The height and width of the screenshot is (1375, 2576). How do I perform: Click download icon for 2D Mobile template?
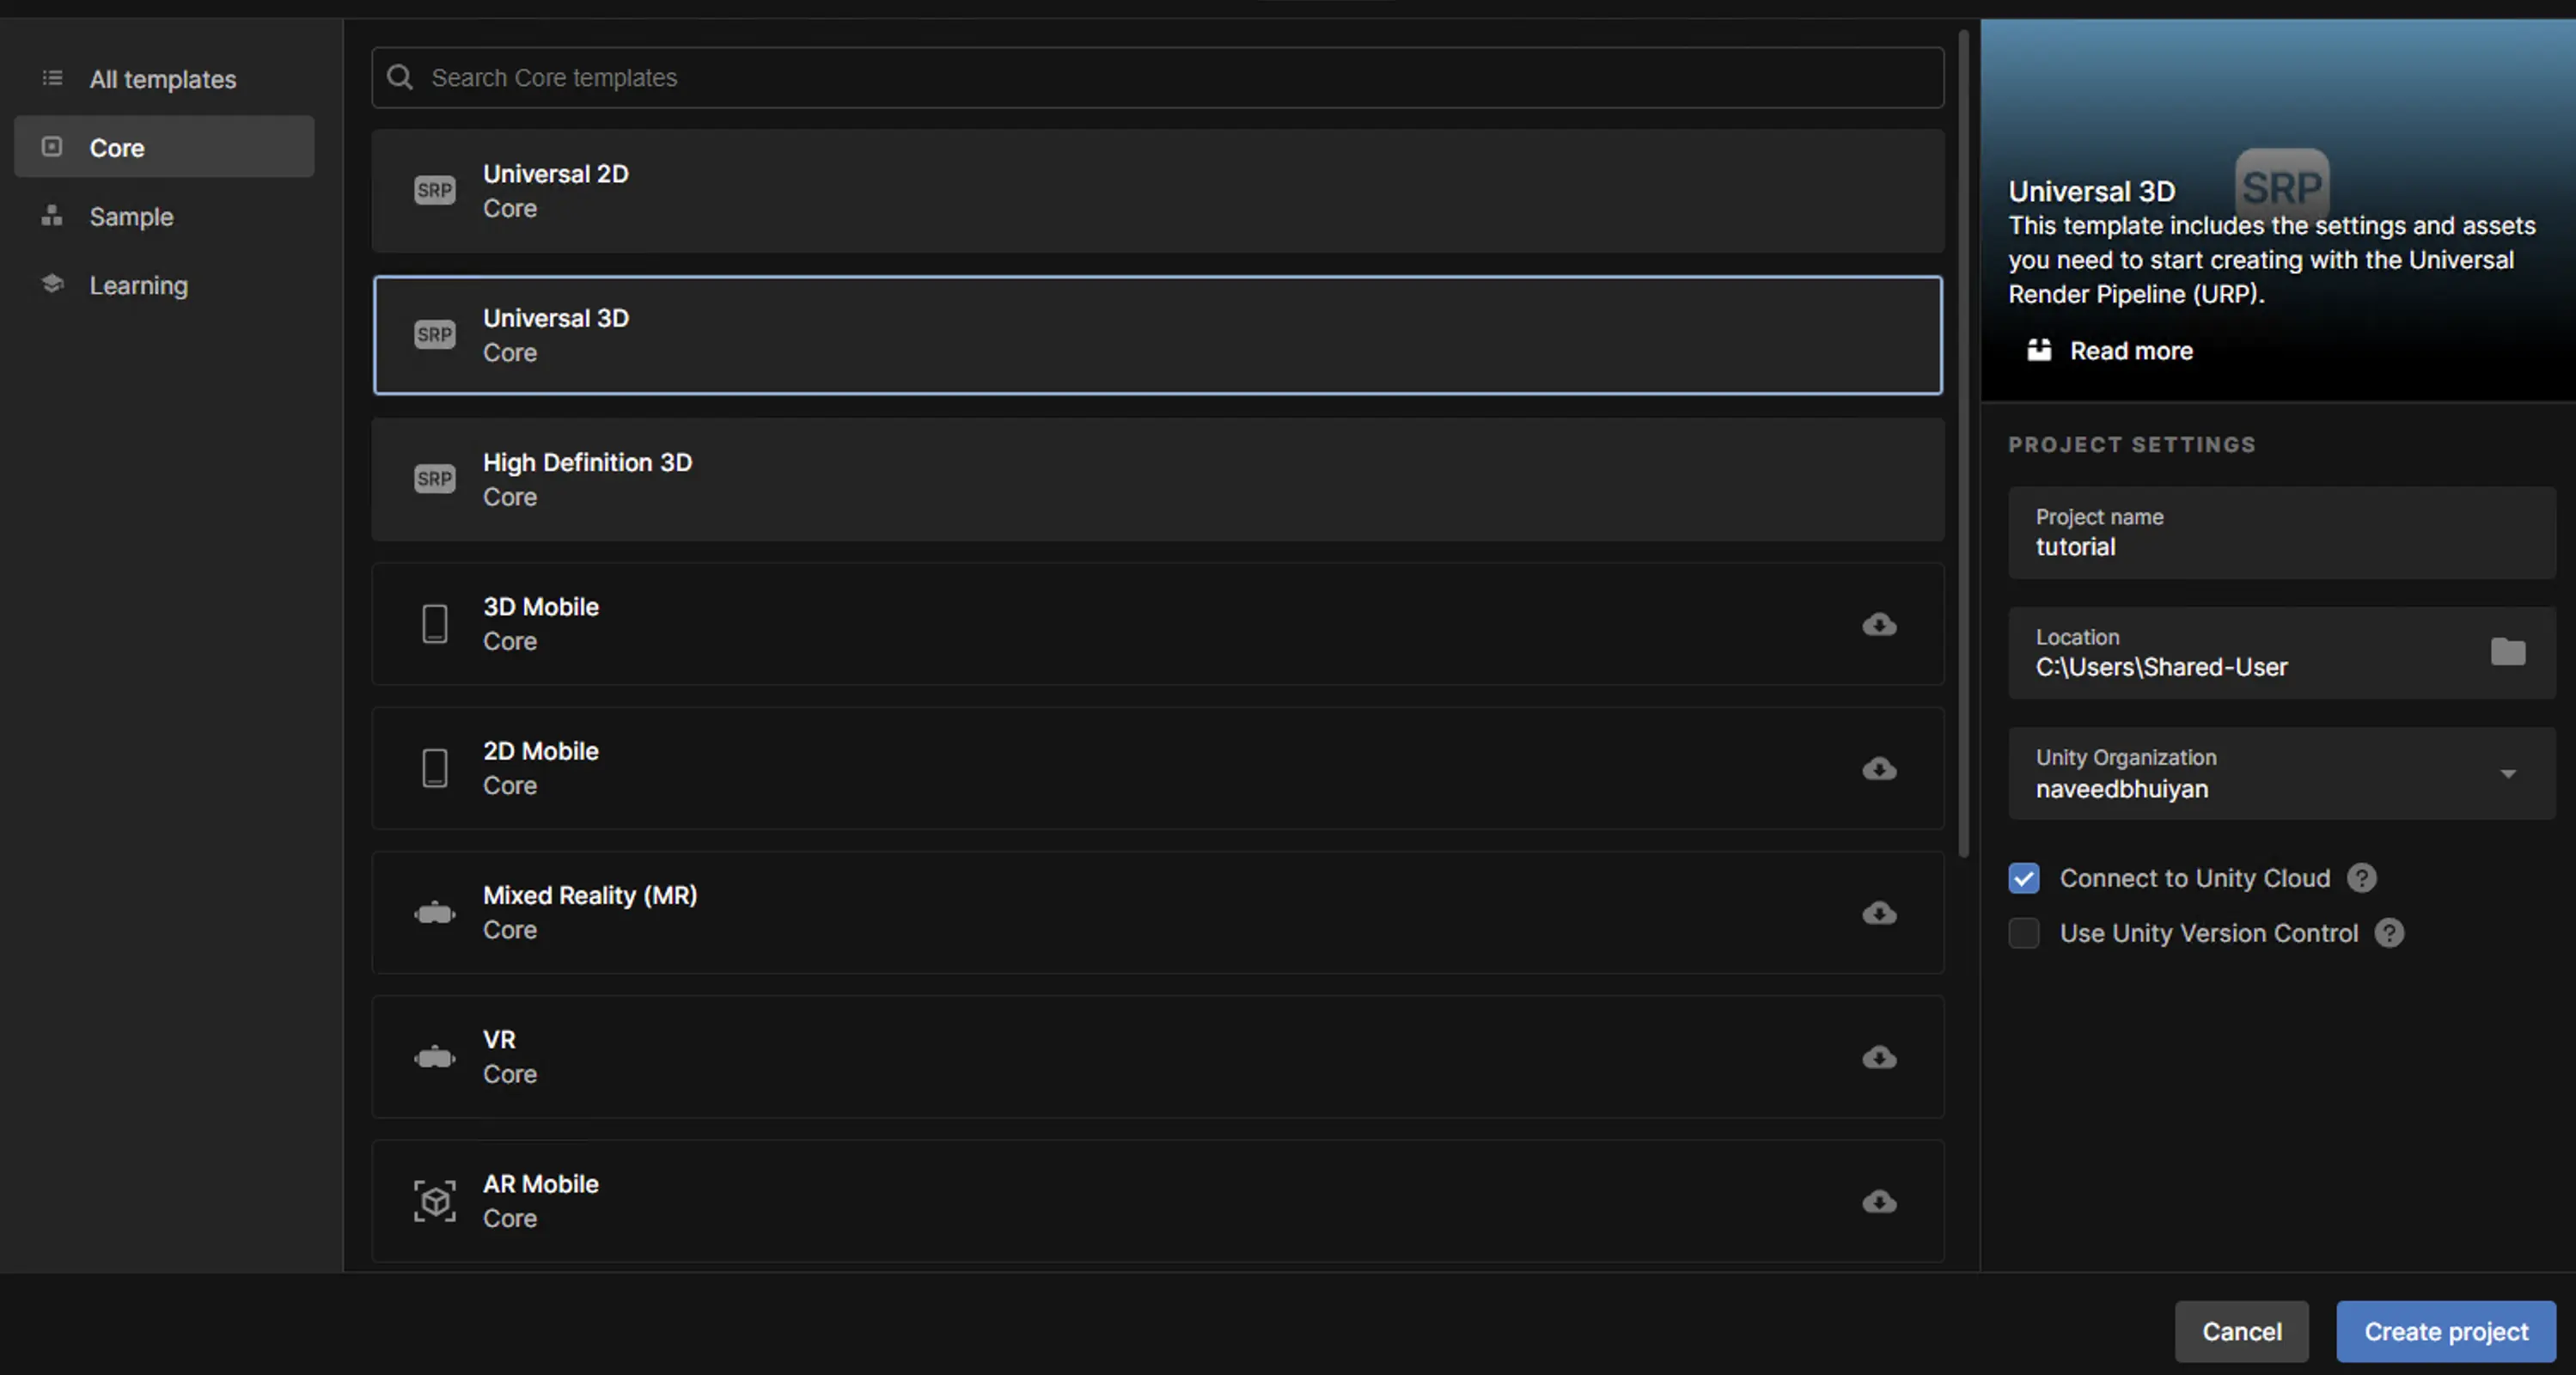tap(1879, 769)
